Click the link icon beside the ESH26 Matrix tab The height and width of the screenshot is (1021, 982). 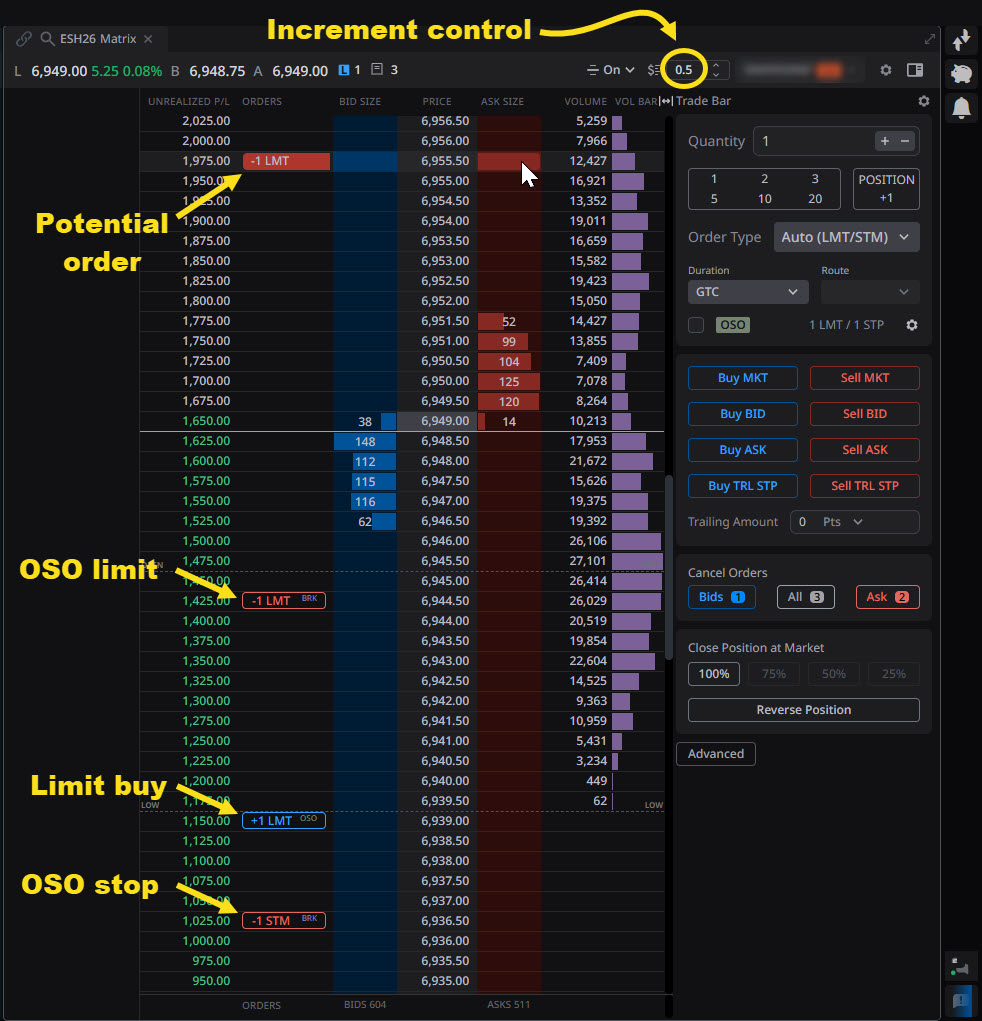point(24,39)
